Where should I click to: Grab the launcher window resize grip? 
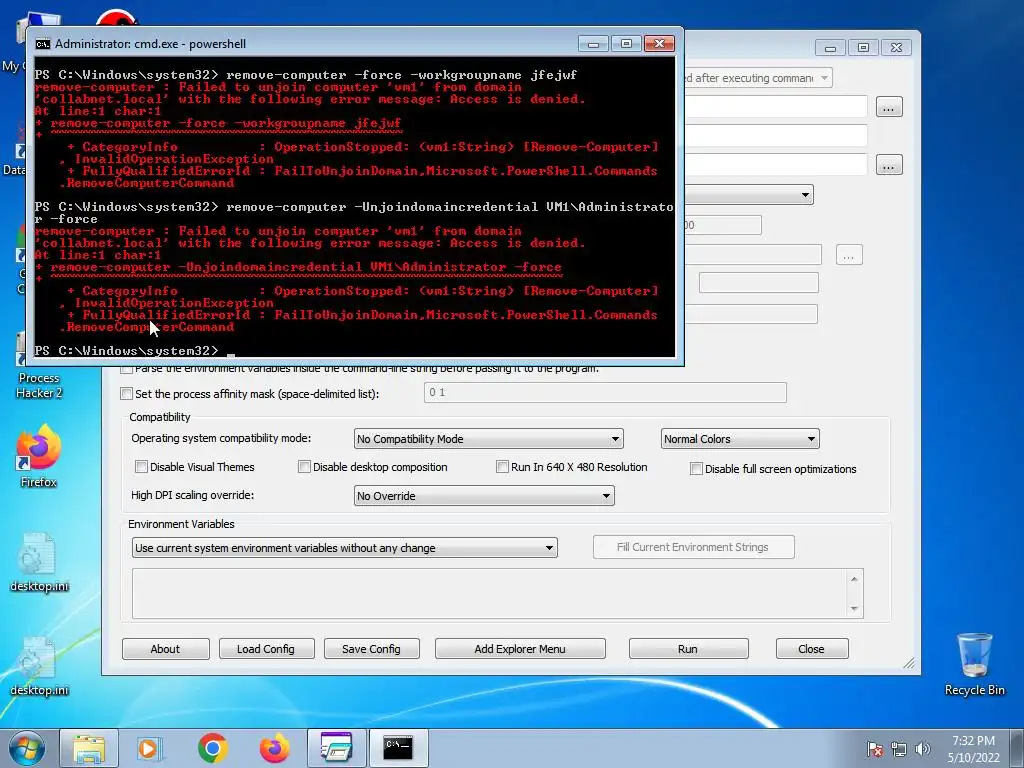pyautogui.click(x=909, y=664)
